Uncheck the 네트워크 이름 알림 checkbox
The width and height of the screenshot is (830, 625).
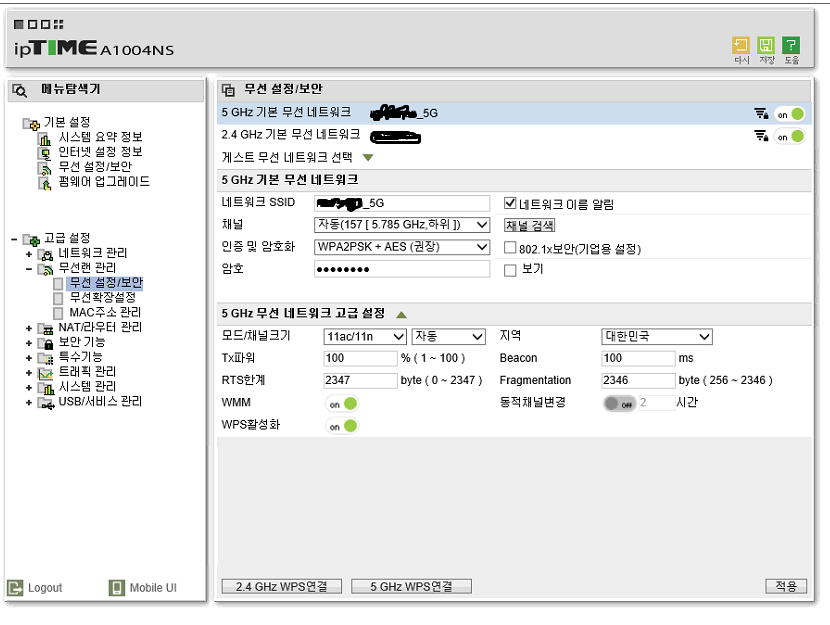[510, 203]
